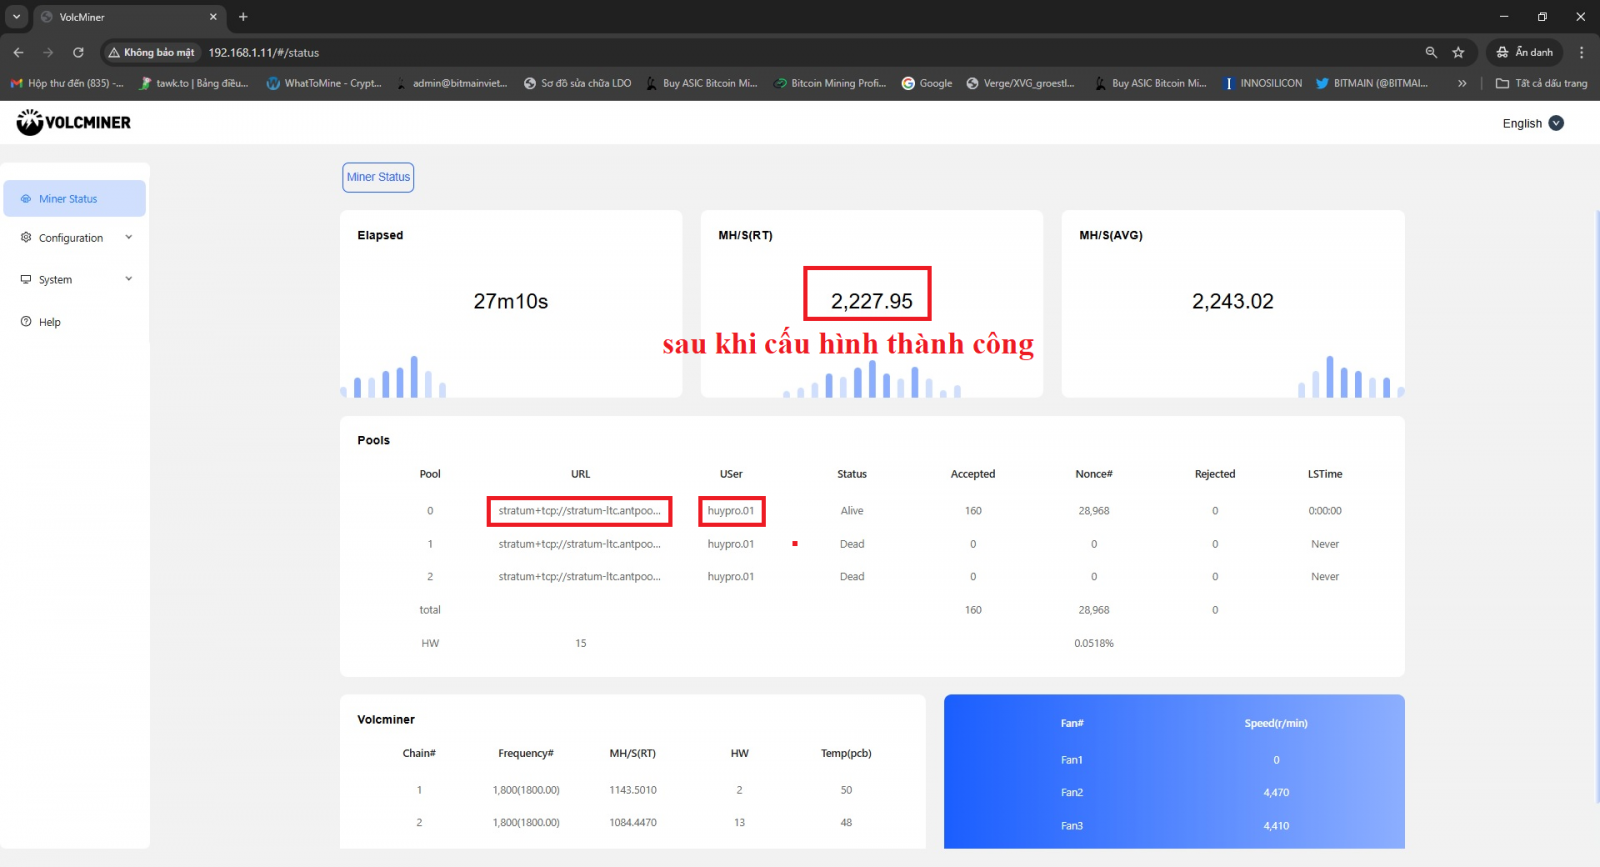The height and width of the screenshot is (867, 1600).
Task: Click the Fan3 speed 4,410
Action: click(1276, 826)
